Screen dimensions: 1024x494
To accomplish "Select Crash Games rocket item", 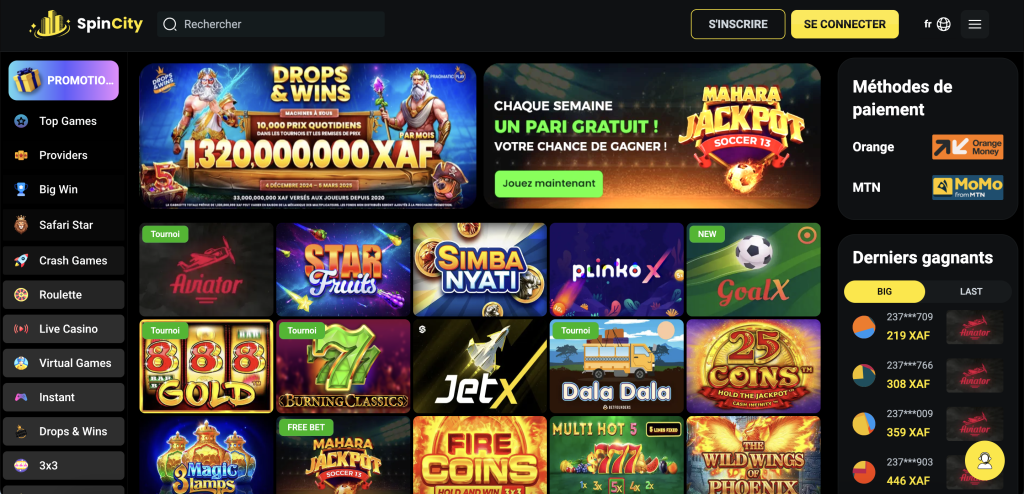I will [x=63, y=260].
